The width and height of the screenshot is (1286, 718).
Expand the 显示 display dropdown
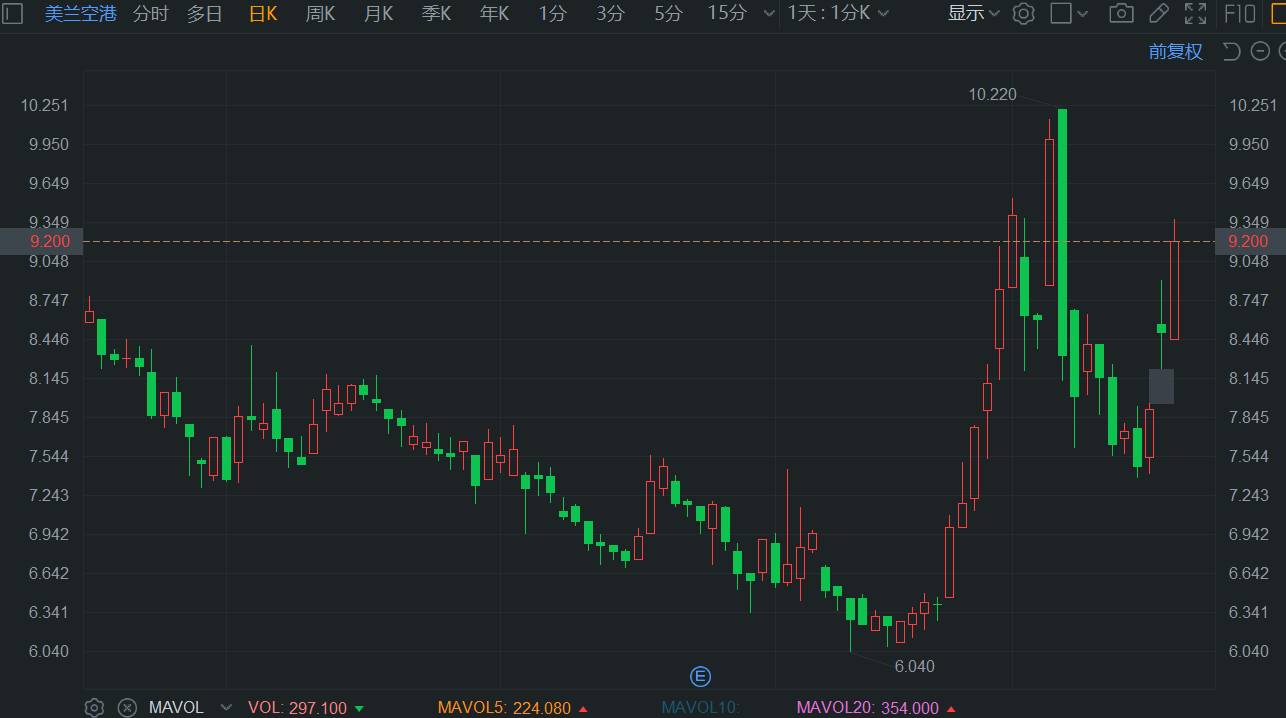point(974,13)
